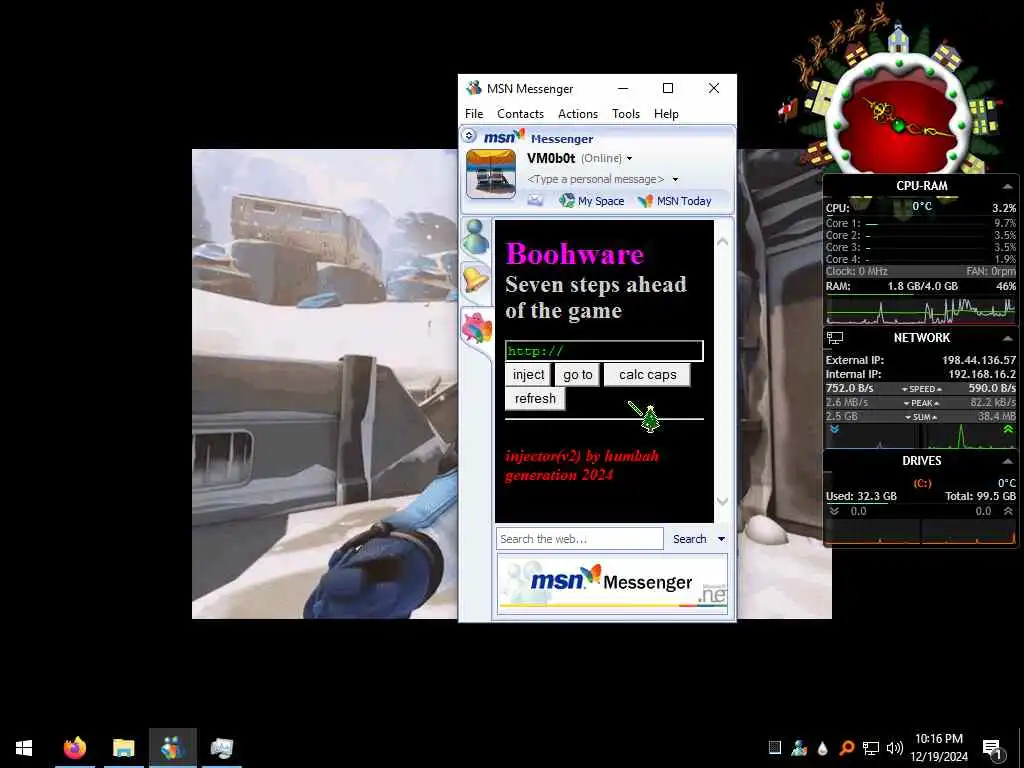The height and width of the screenshot is (768, 1024).
Task: Click the PEAK label in NETWORK gadget
Action: coord(921,404)
